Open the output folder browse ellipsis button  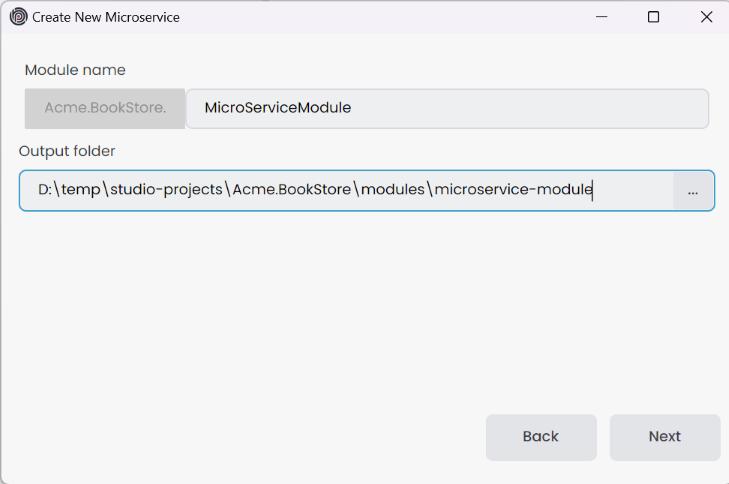[693, 191]
